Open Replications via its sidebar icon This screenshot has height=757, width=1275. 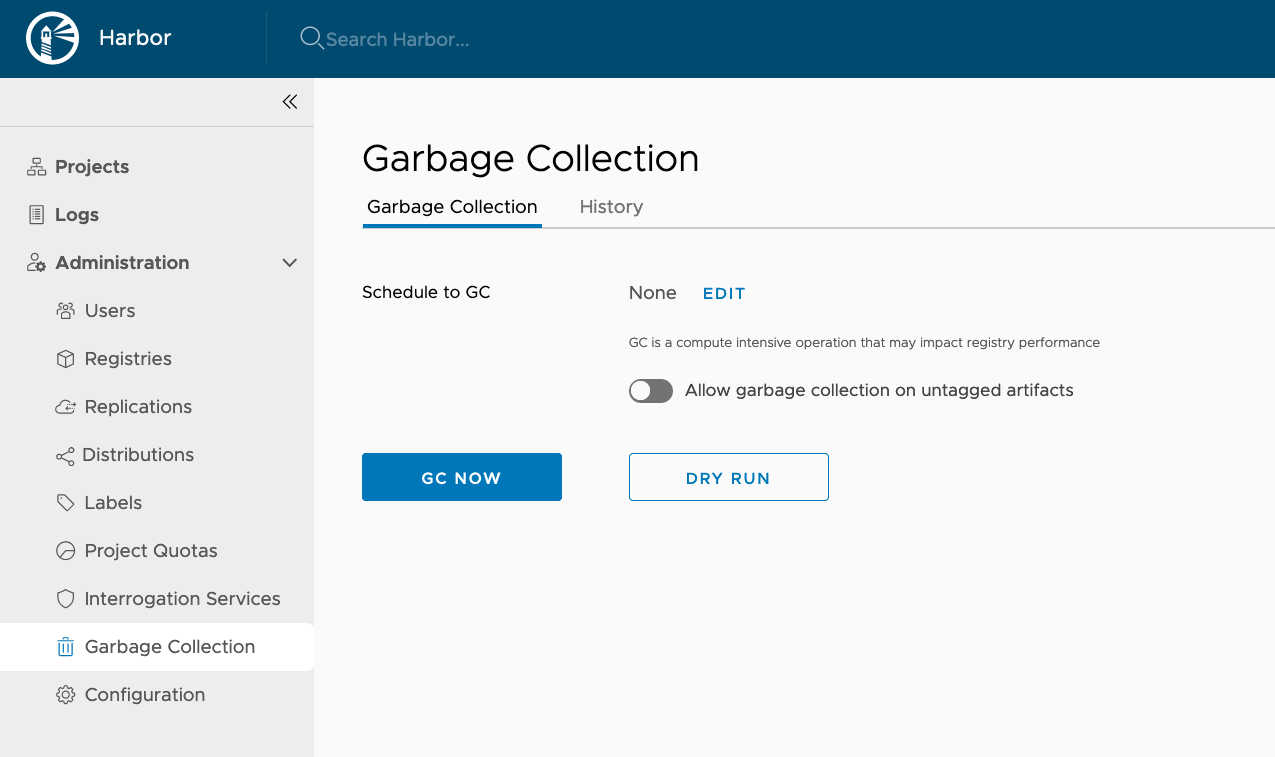click(65, 406)
